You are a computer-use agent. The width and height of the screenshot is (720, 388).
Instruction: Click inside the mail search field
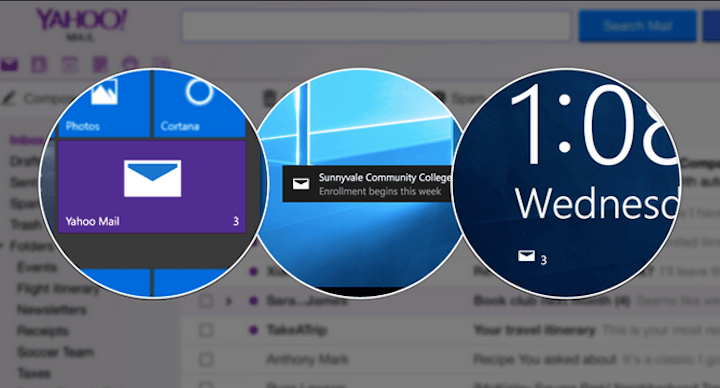[x=377, y=26]
